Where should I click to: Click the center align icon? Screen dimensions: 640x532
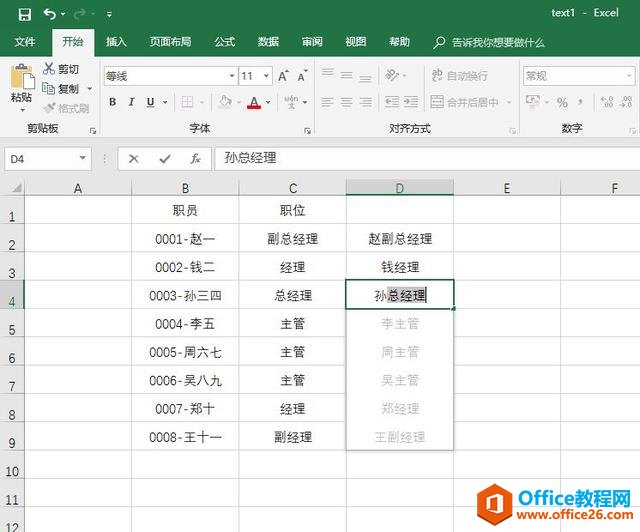[x=347, y=102]
